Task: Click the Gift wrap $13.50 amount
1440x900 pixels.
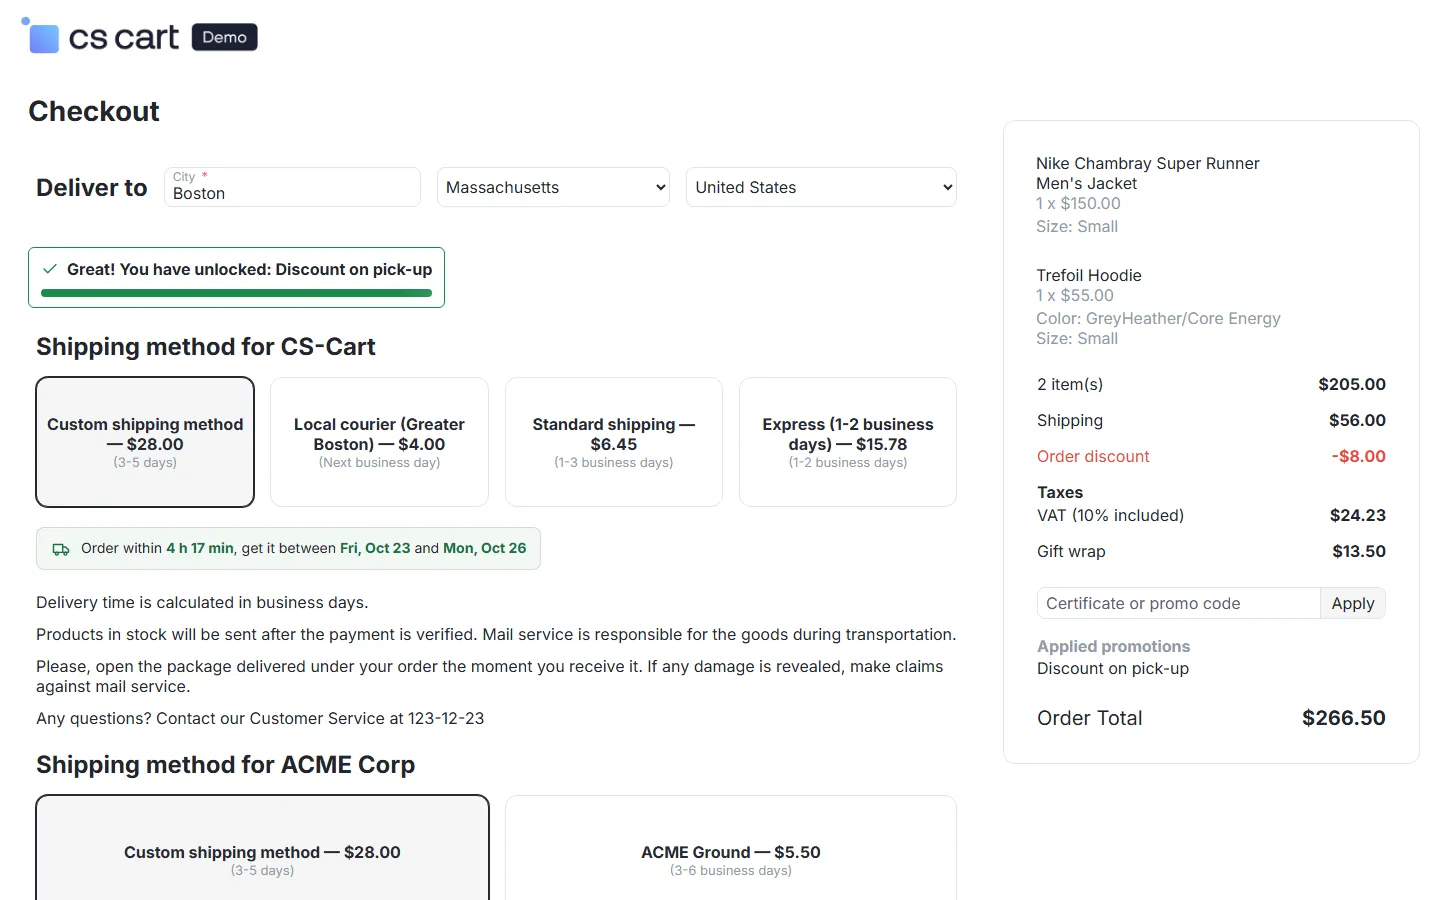Action: [x=1359, y=551]
